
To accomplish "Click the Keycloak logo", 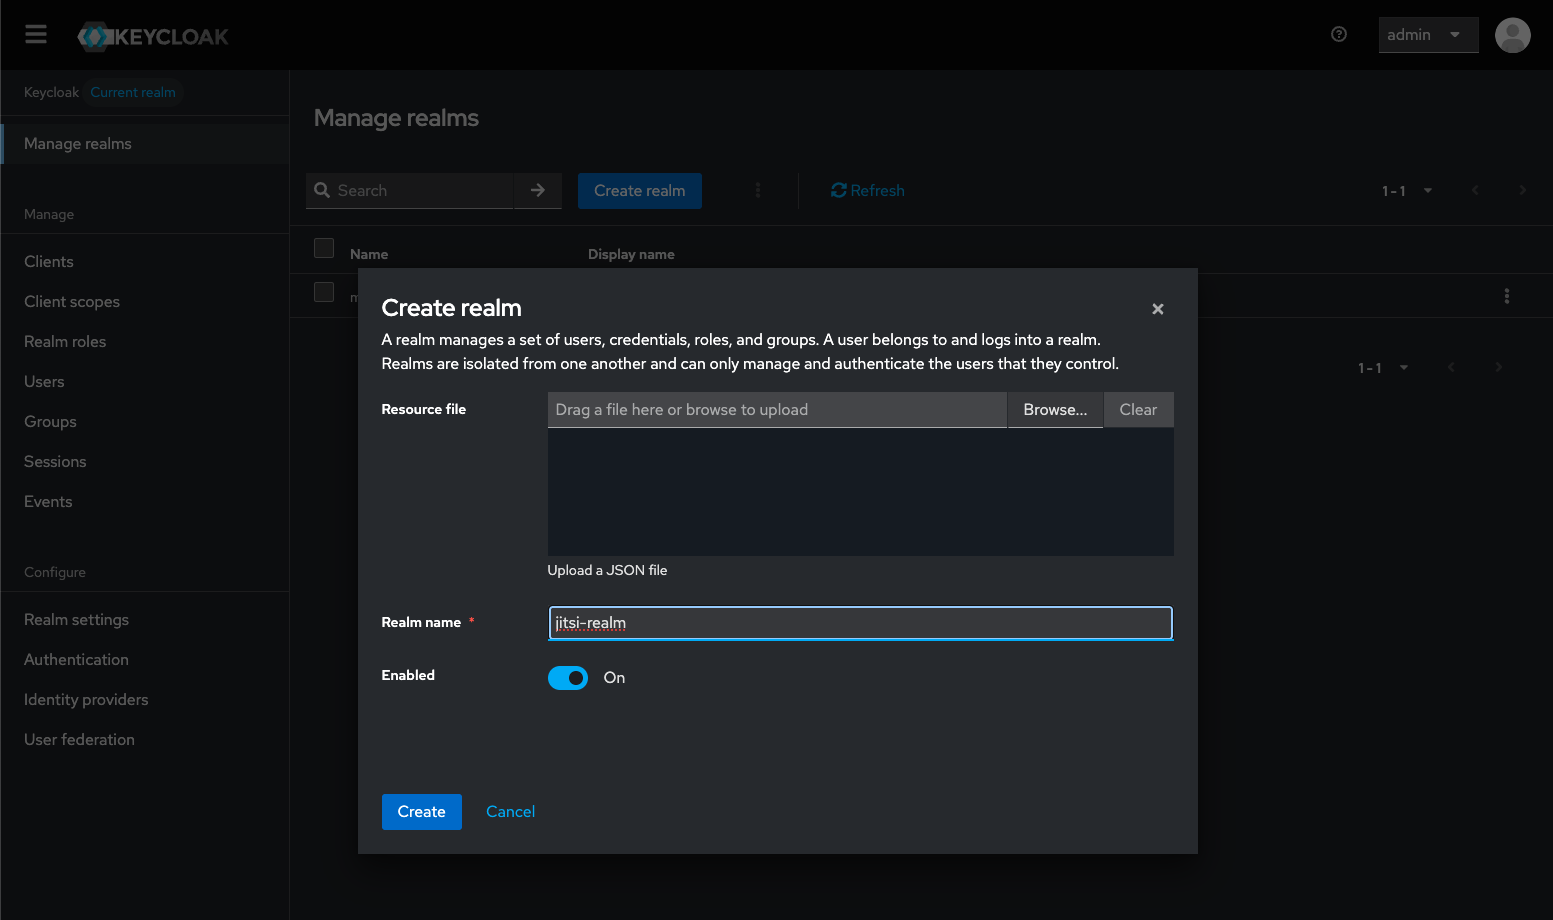I will (x=153, y=37).
